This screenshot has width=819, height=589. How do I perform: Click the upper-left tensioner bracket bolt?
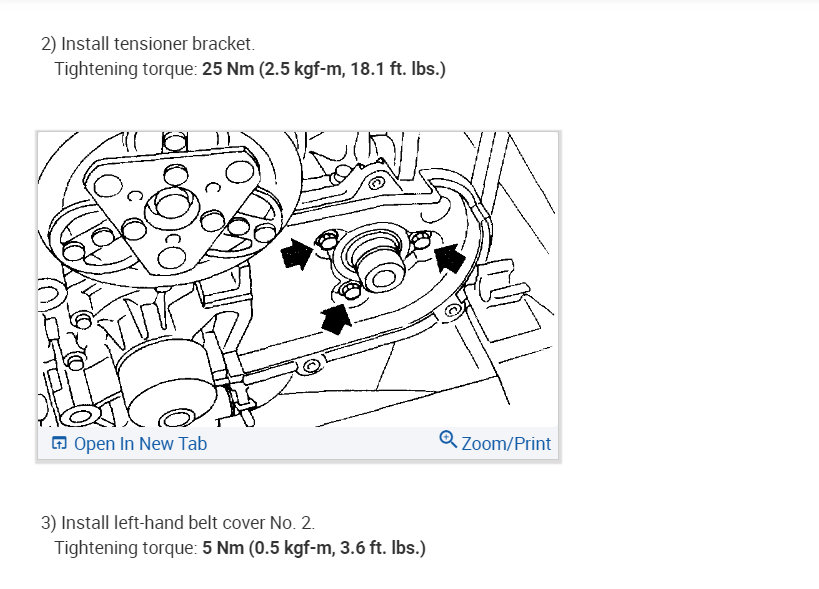[326, 241]
